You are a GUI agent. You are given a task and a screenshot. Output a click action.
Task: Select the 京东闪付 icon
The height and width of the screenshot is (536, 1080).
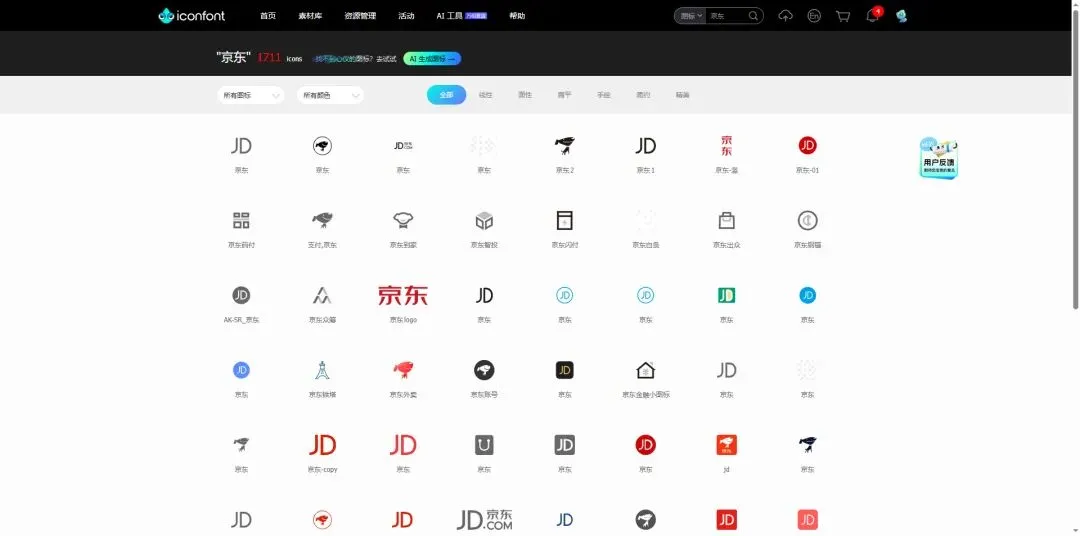565,220
